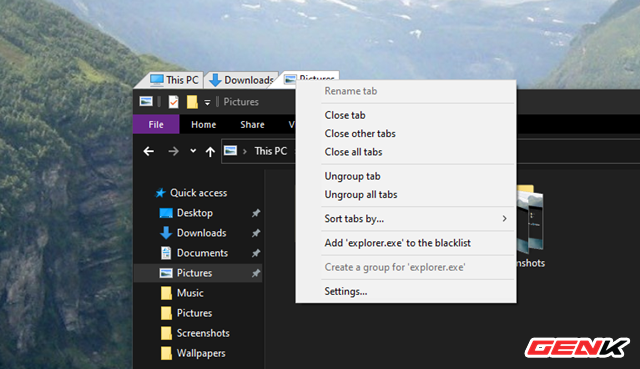
Task: Open Desktop in the navigation pane
Action: (x=195, y=213)
